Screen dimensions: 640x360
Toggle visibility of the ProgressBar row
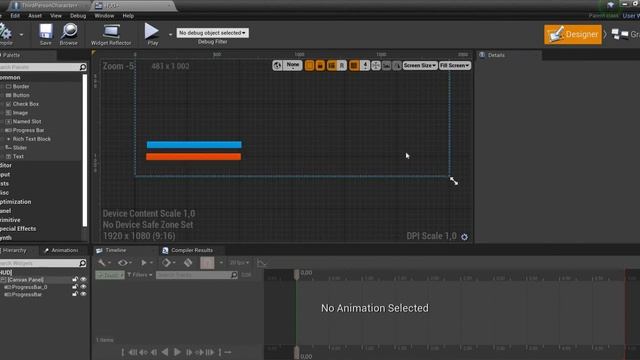coord(84,294)
